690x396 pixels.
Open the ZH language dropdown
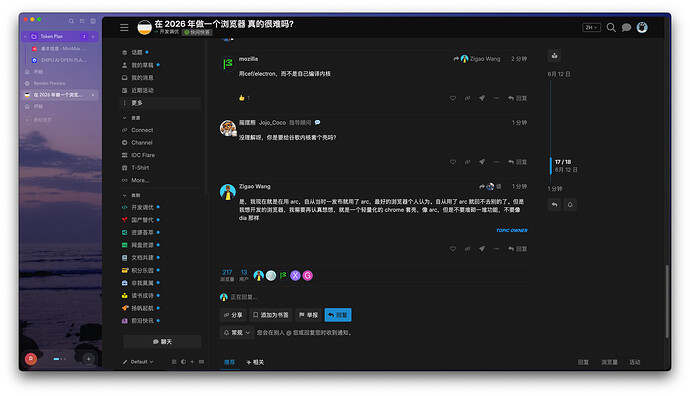[x=591, y=28]
